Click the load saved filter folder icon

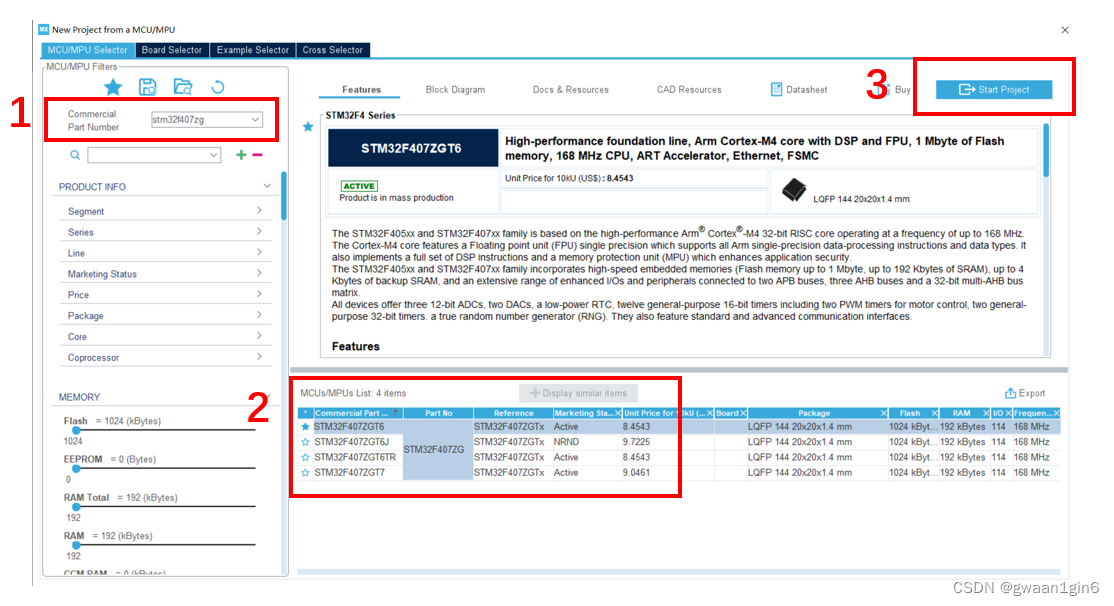[183, 87]
